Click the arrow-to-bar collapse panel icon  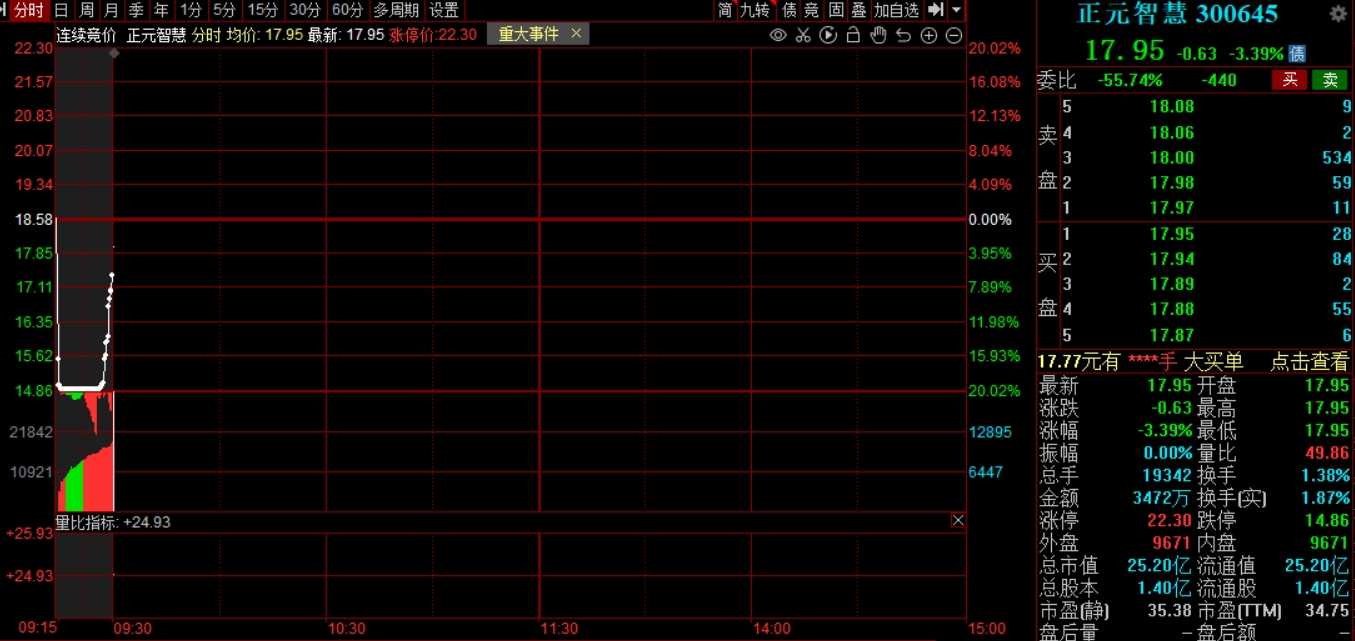point(935,10)
